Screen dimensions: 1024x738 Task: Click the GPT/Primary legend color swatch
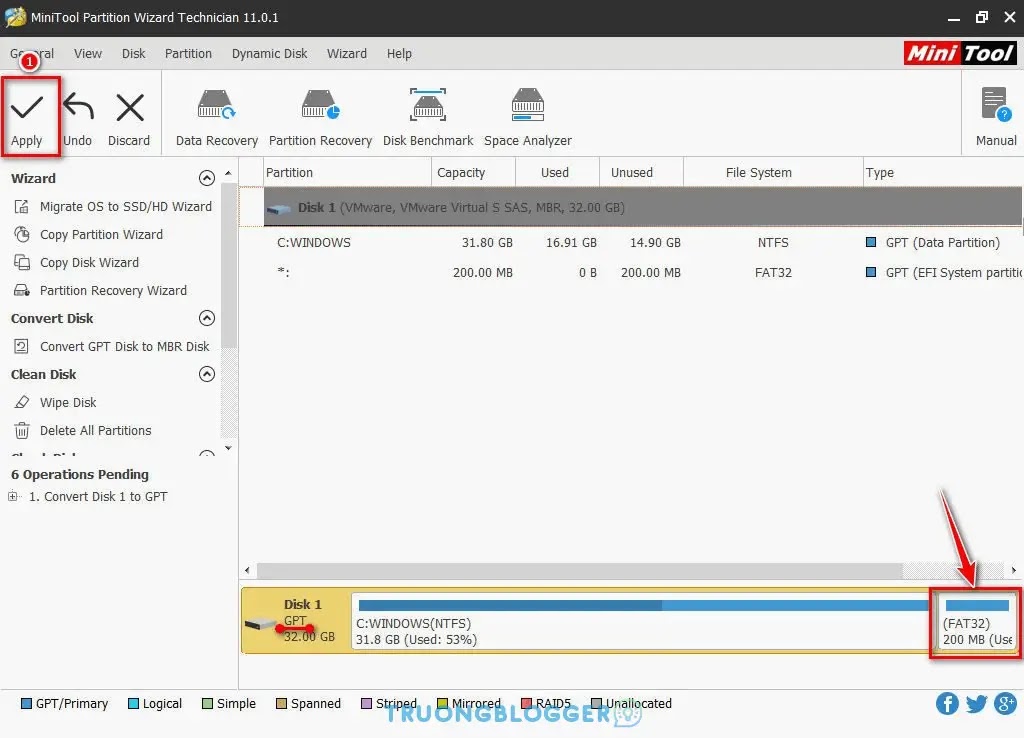click(26, 703)
